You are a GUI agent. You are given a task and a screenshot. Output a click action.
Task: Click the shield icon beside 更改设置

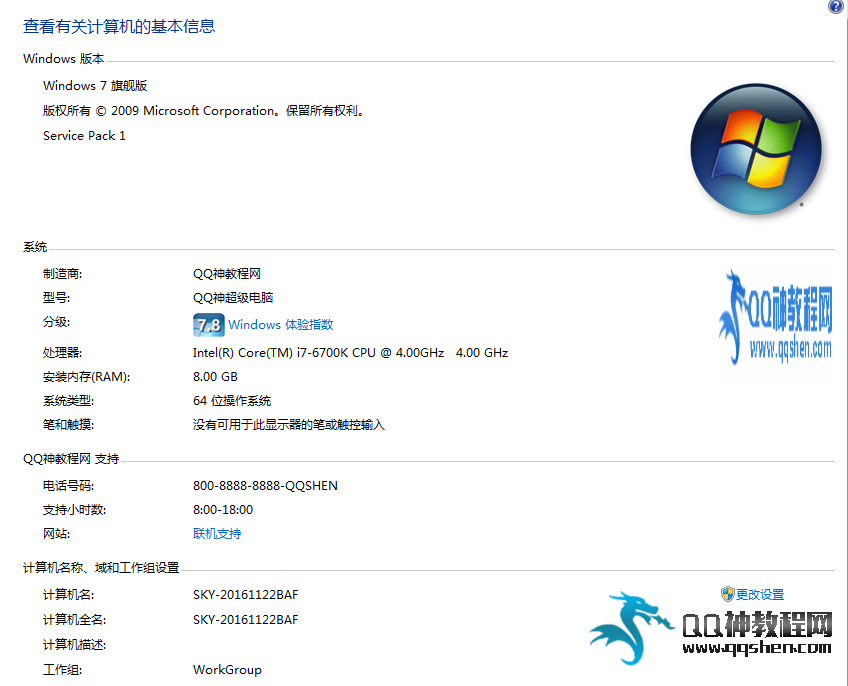pos(728,594)
